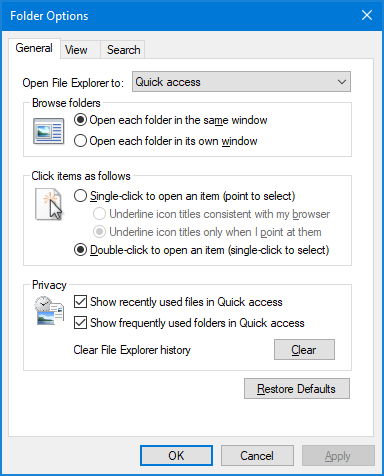
Task: Click the Restore Defaults button
Action: coord(297,389)
